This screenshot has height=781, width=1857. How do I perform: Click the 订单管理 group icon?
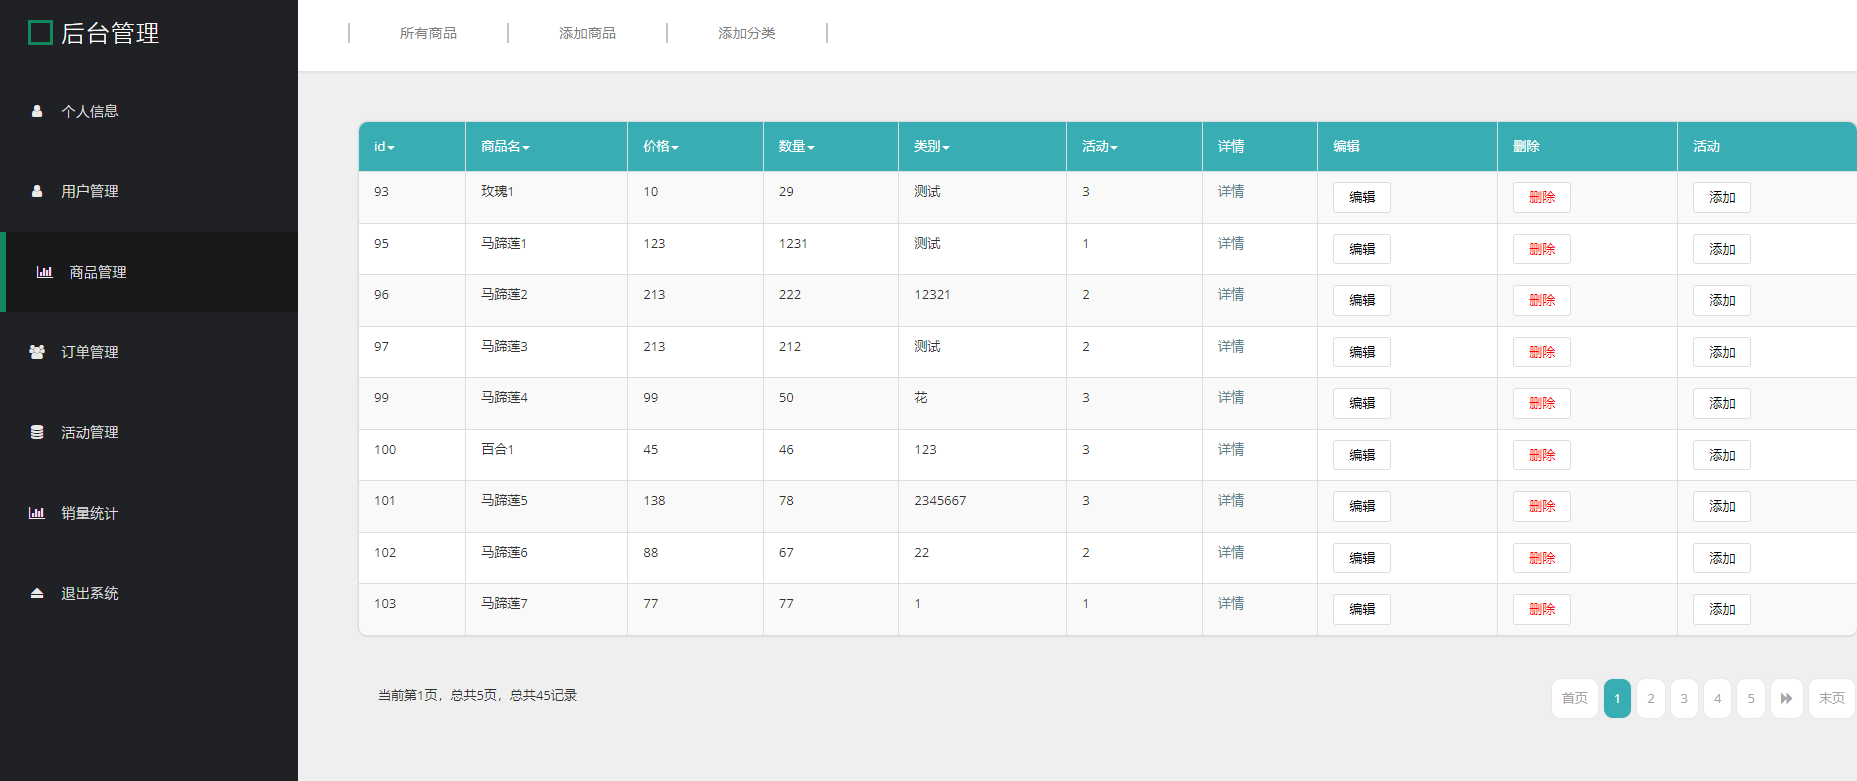pos(37,352)
